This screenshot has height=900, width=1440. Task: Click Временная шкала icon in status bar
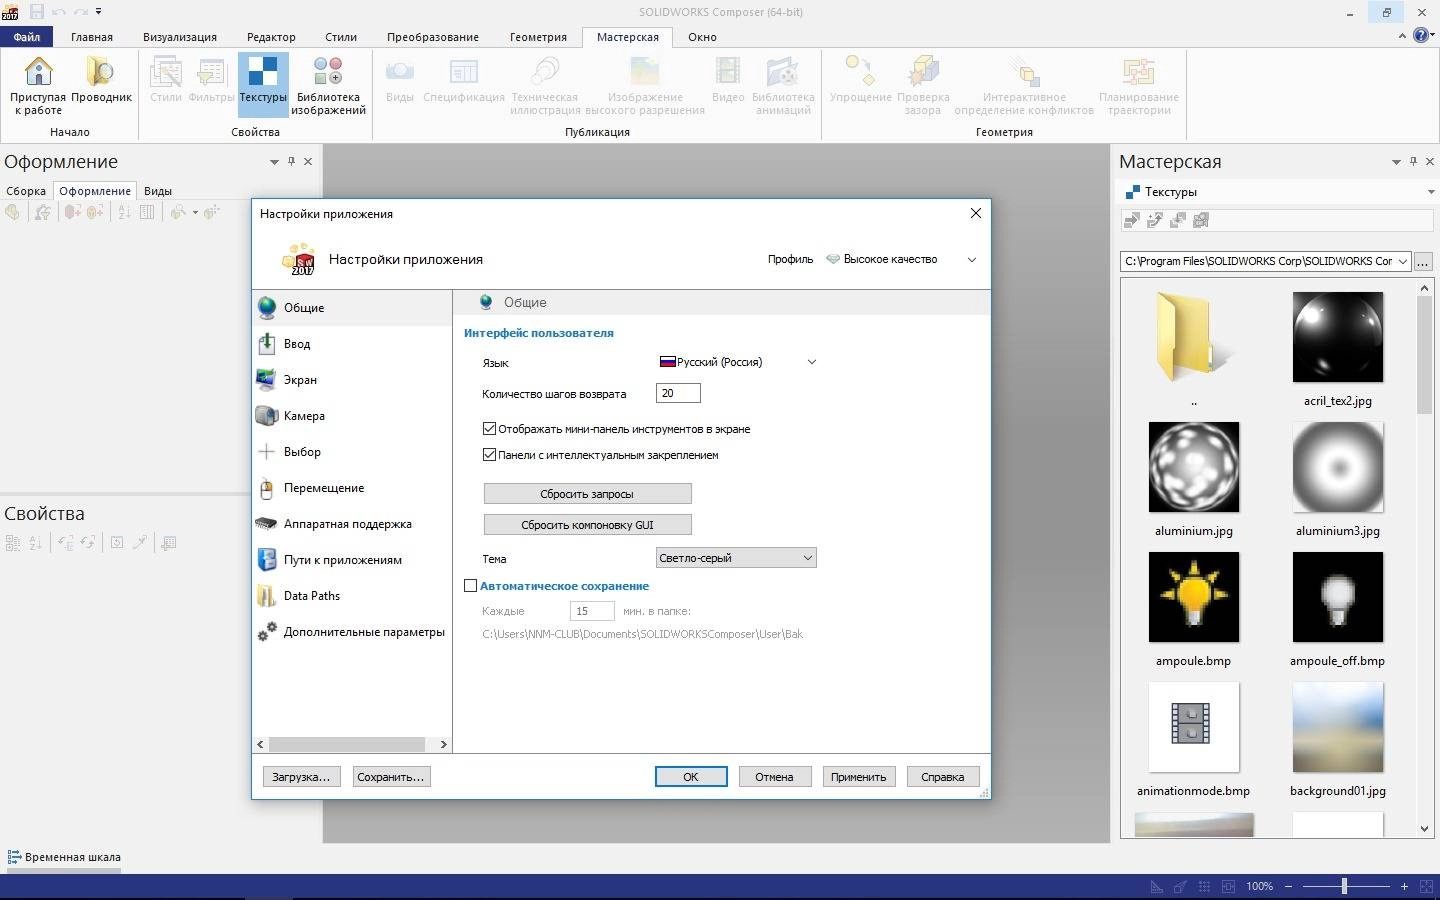[x=14, y=857]
